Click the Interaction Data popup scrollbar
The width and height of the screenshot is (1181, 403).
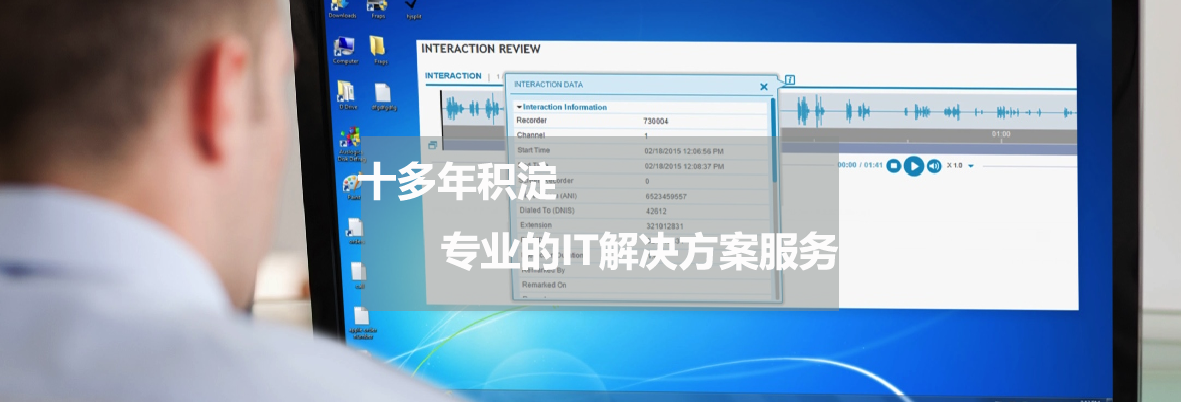[773, 139]
